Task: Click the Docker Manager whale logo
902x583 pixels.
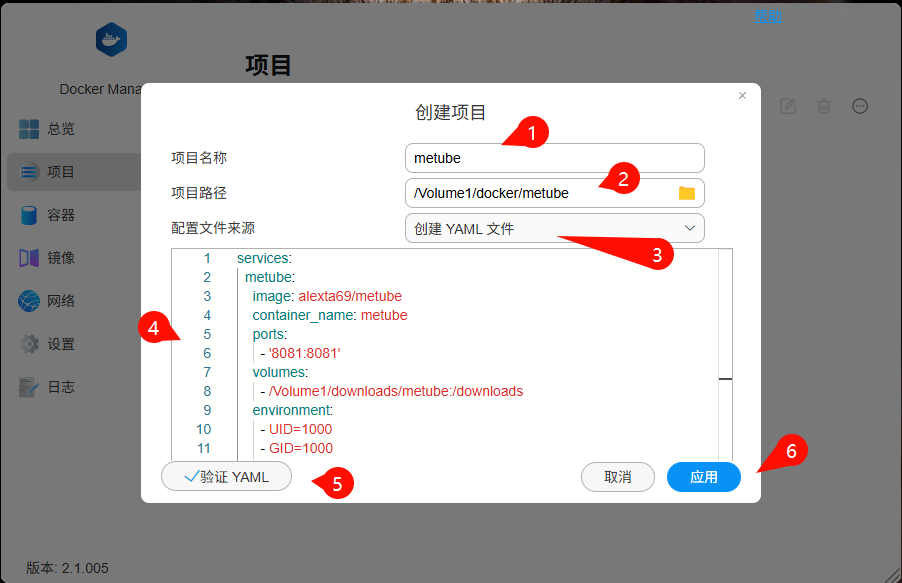Action: 111,40
